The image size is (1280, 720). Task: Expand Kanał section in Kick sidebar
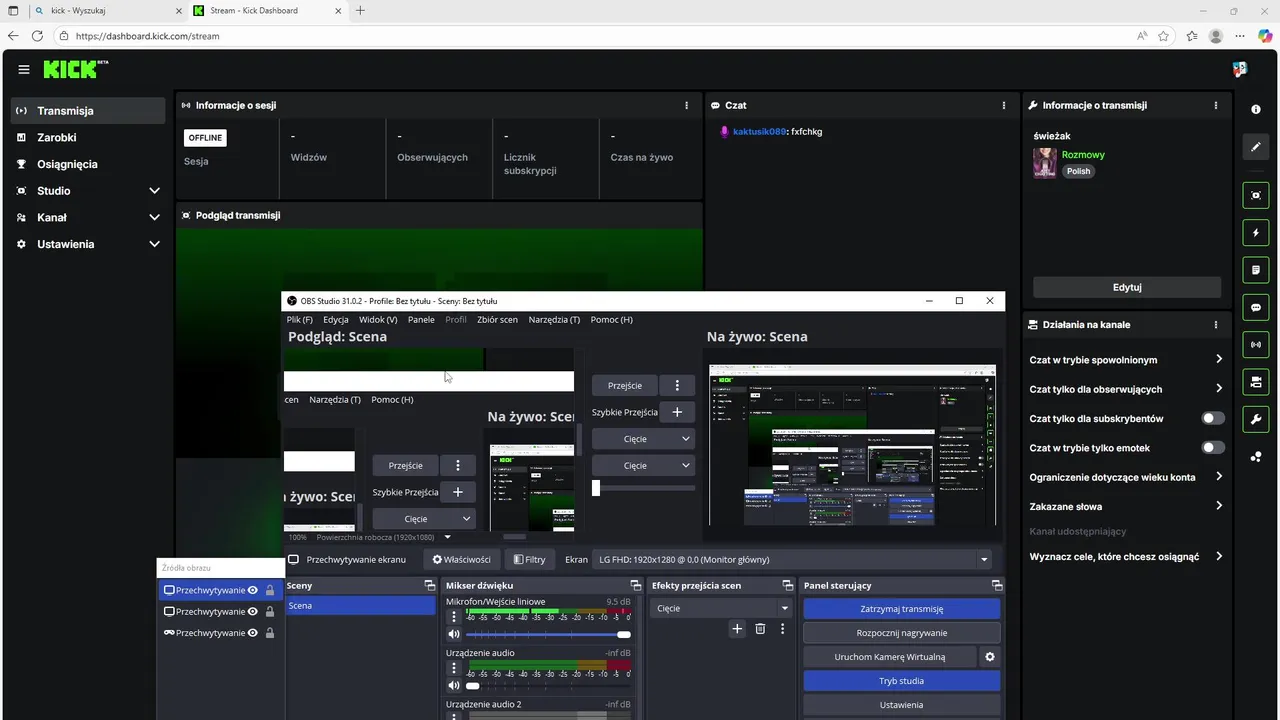(154, 217)
